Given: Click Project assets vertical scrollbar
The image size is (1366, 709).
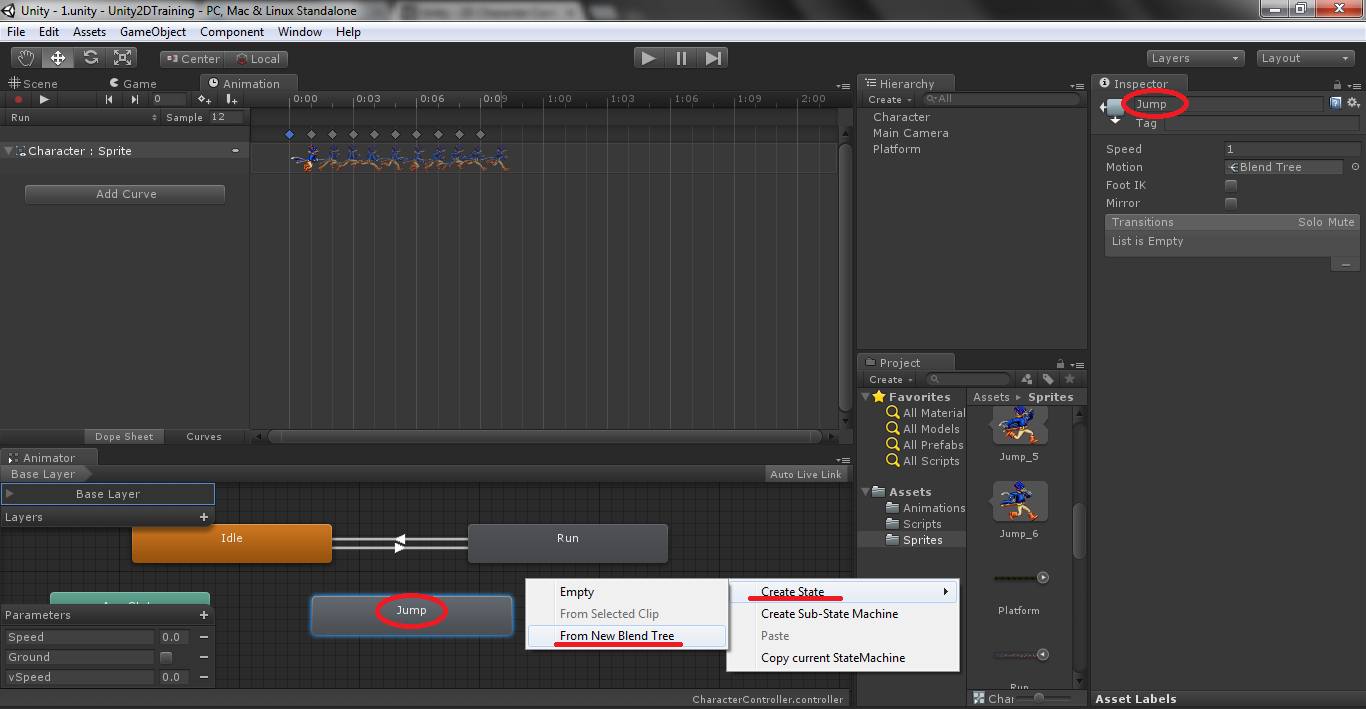Looking at the screenshot, I should pos(1079,530).
